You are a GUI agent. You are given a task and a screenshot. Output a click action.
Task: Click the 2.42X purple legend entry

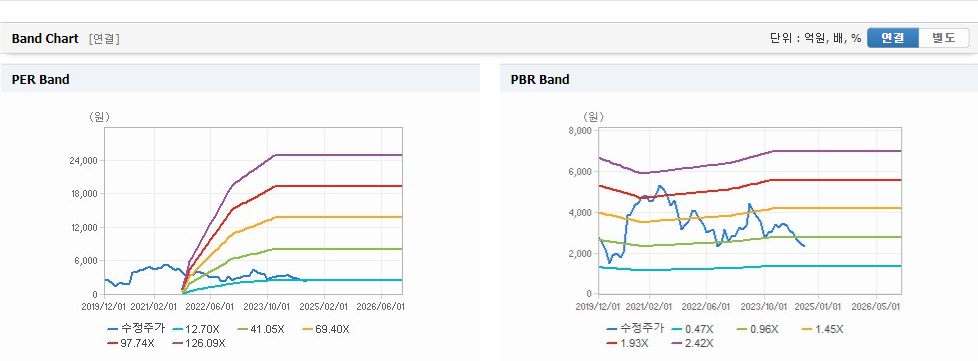[x=692, y=343]
